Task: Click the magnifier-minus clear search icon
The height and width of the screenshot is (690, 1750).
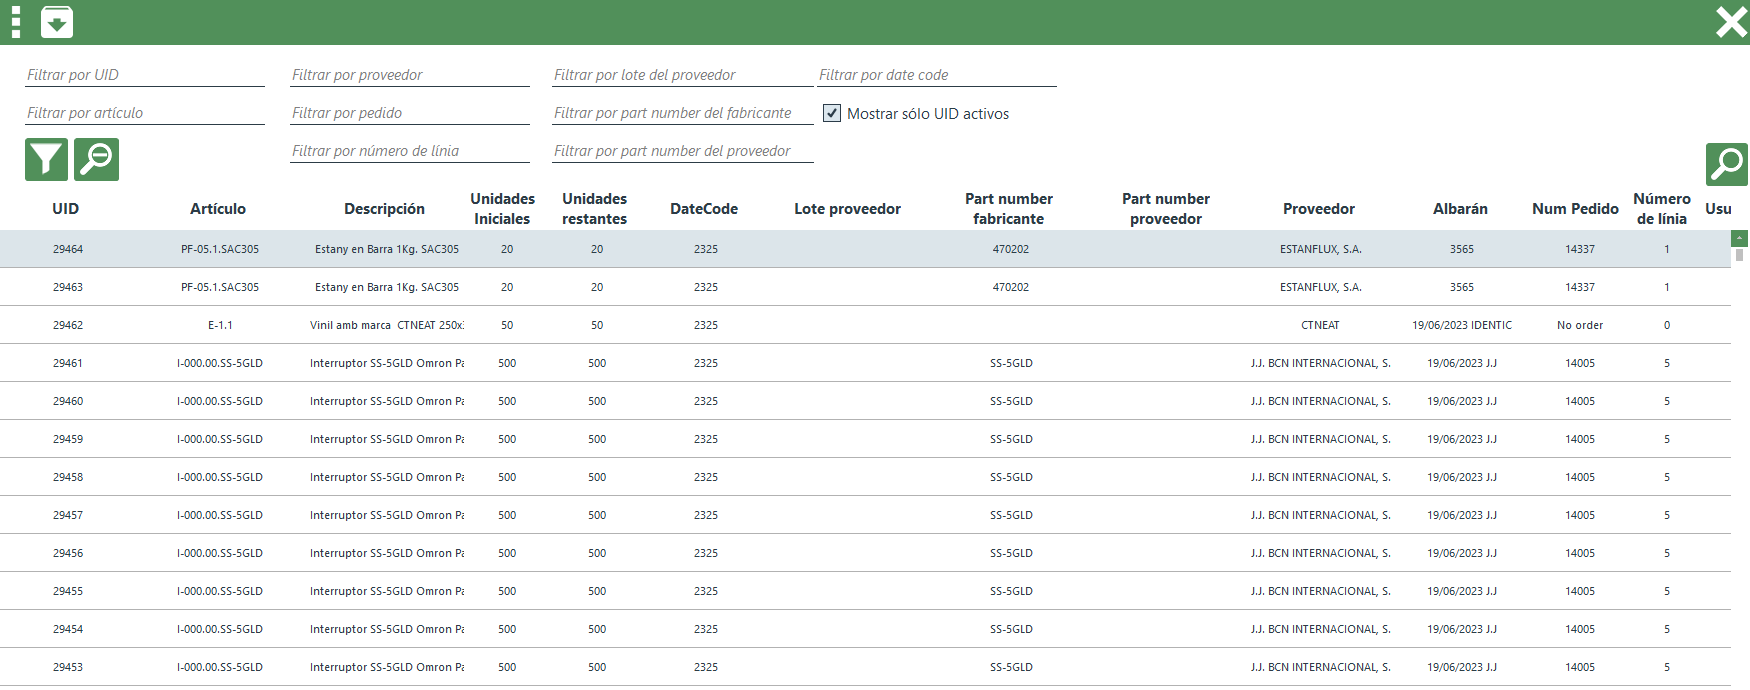Action: click(x=96, y=160)
